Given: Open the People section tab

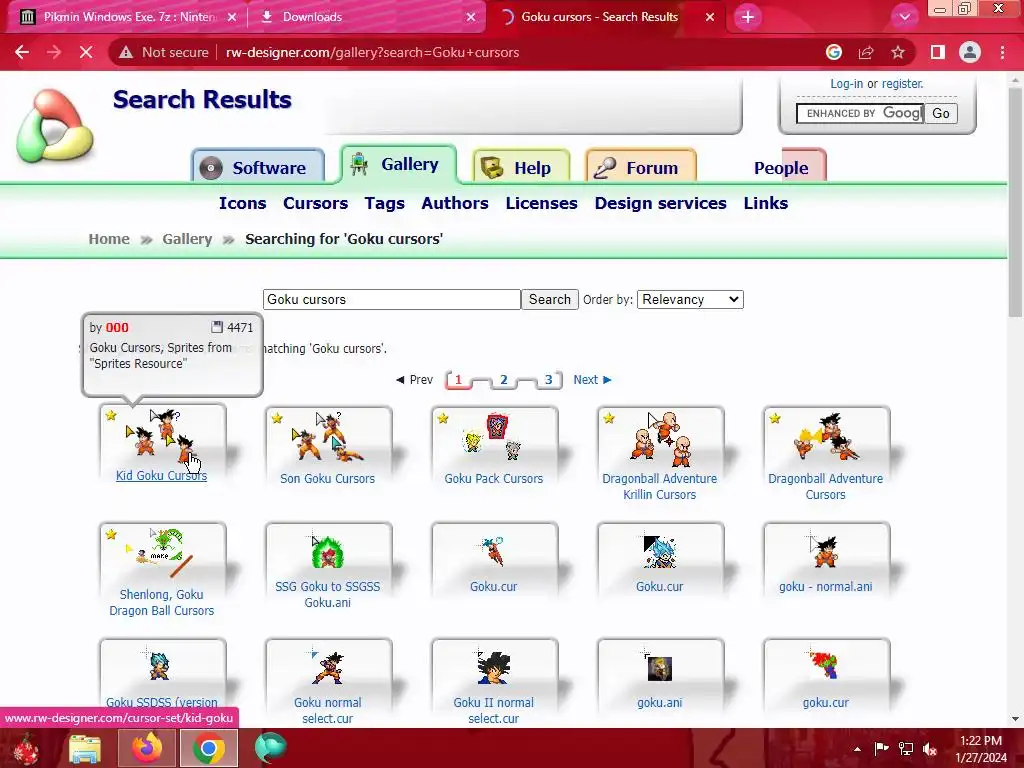Looking at the screenshot, I should [x=781, y=168].
